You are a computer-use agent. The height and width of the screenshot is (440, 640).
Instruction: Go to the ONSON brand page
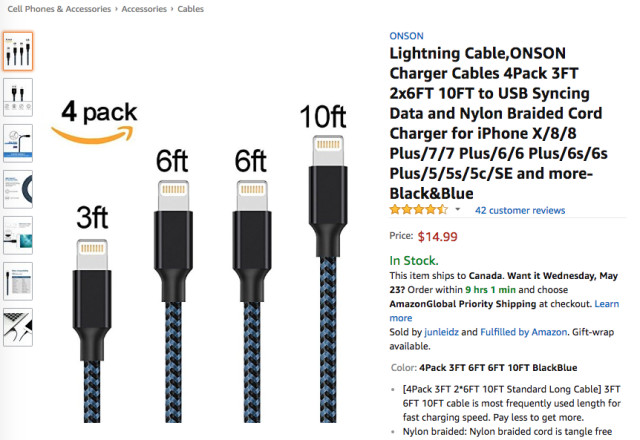(x=405, y=34)
